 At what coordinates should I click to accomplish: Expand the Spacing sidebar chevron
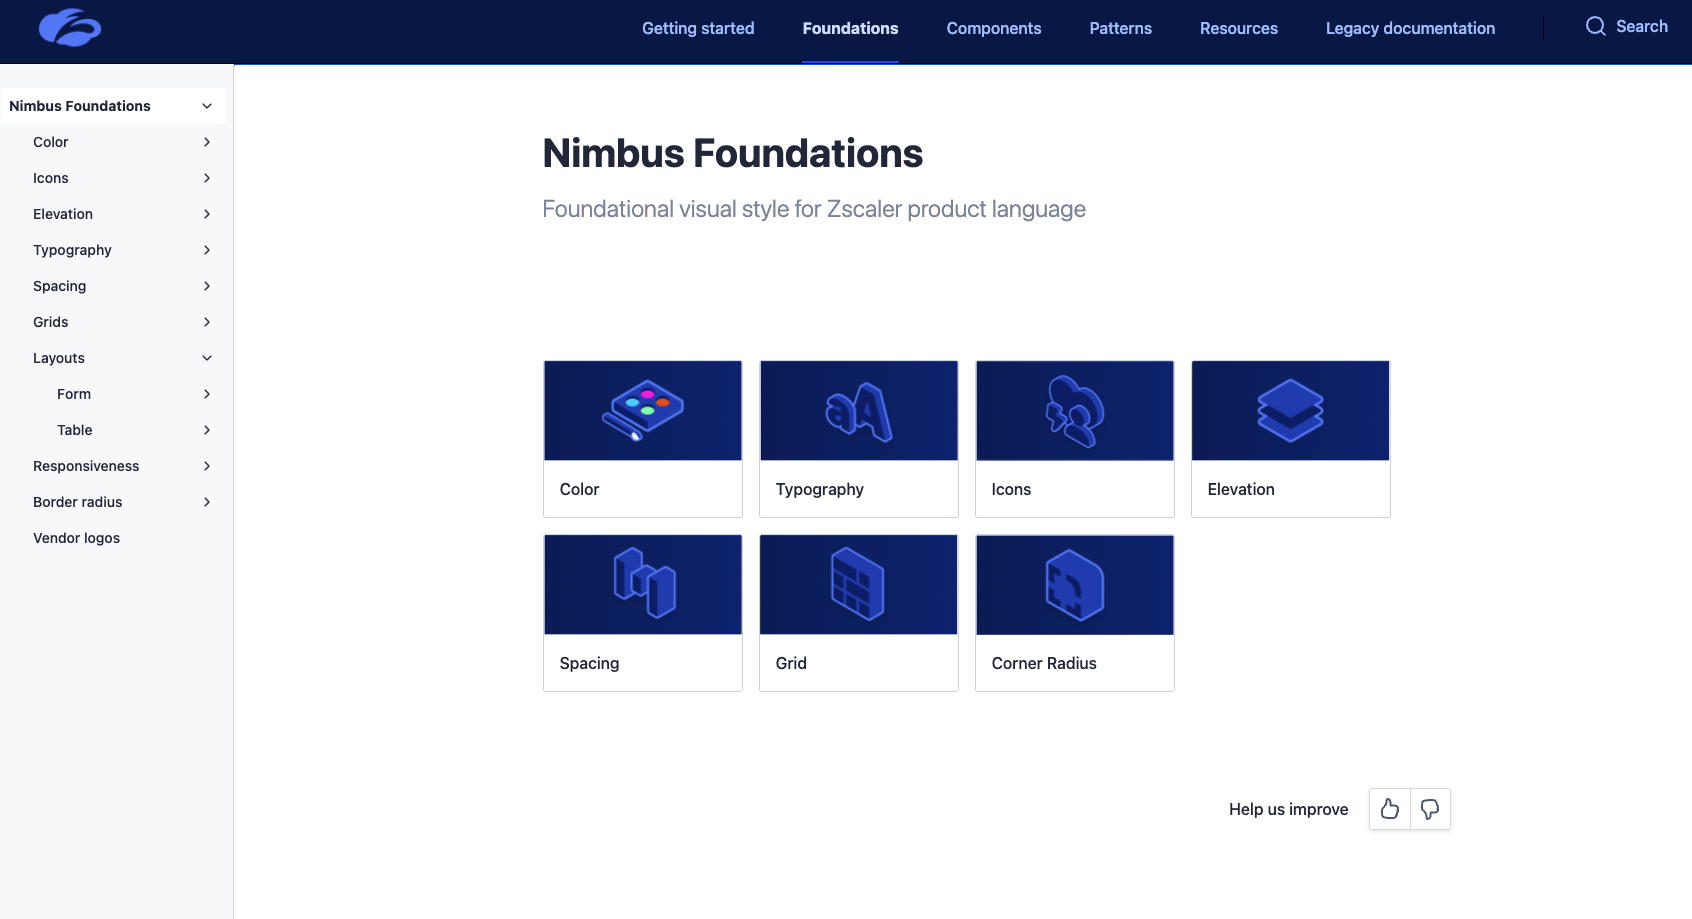click(x=207, y=286)
